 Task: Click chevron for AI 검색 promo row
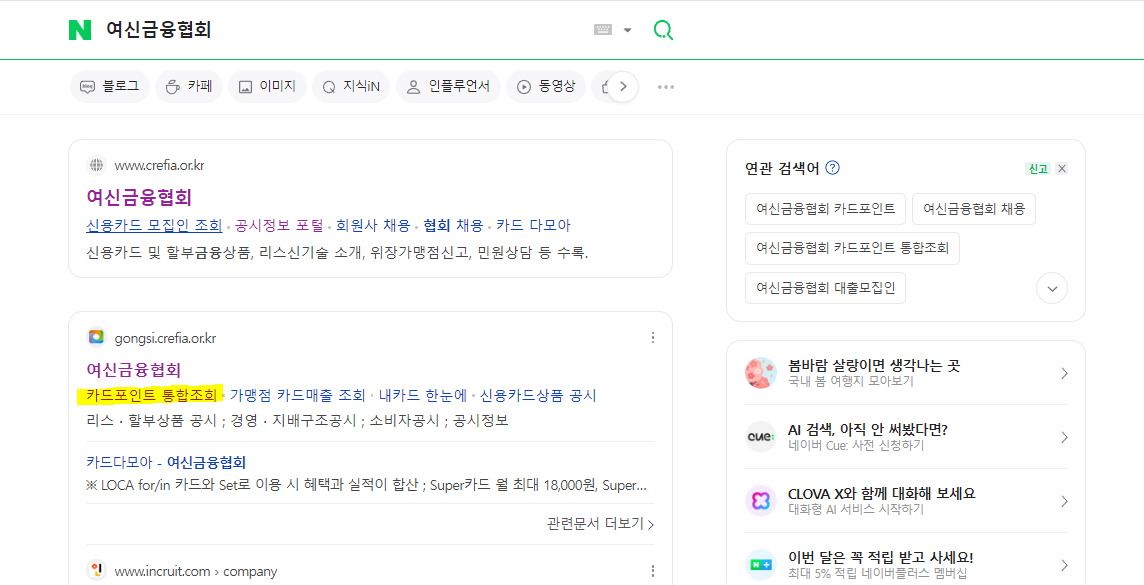tap(1064, 437)
